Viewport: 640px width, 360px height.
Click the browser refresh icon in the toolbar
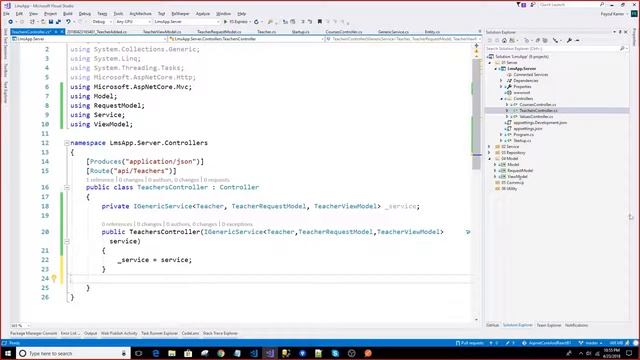pos(256,22)
